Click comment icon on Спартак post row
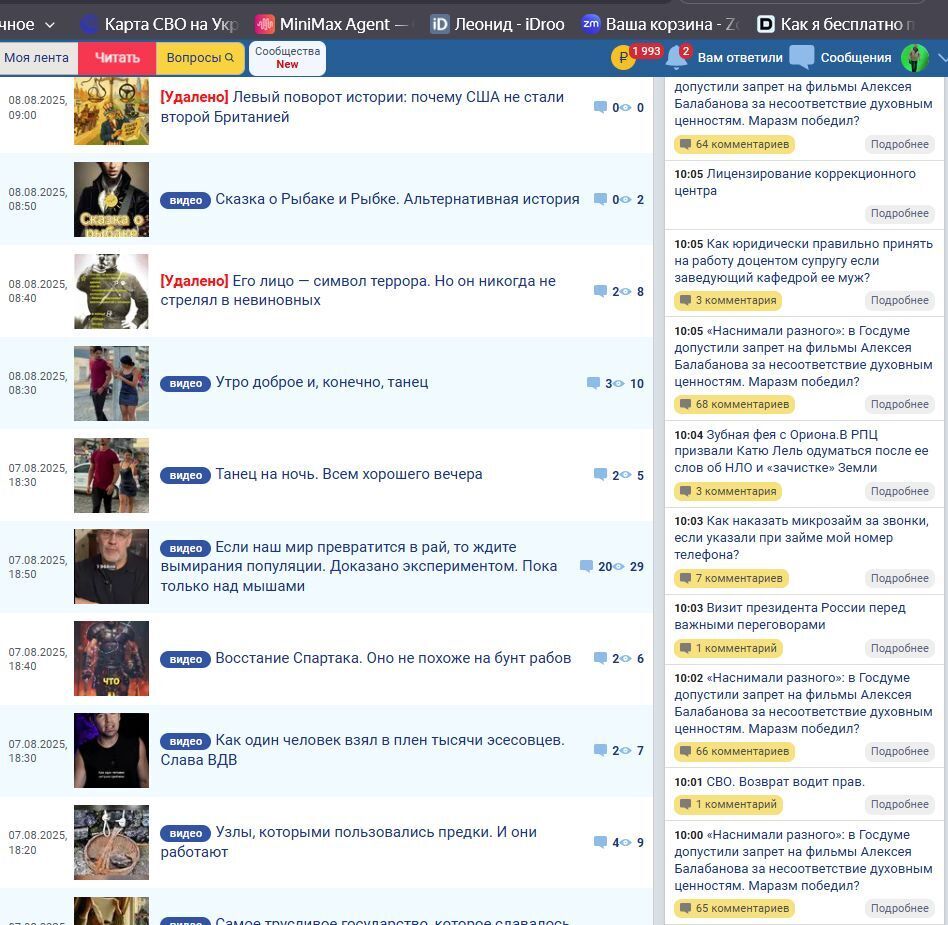This screenshot has width=948, height=925. coord(600,658)
